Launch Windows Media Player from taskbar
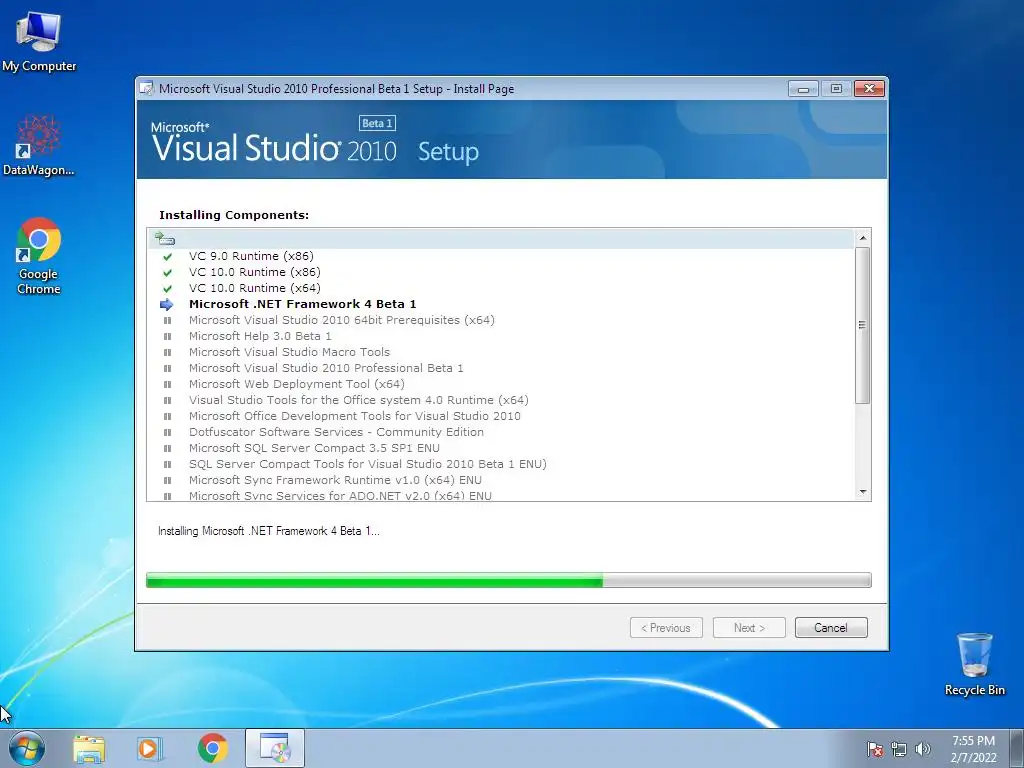This screenshot has height=768, width=1024. coord(150,749)
